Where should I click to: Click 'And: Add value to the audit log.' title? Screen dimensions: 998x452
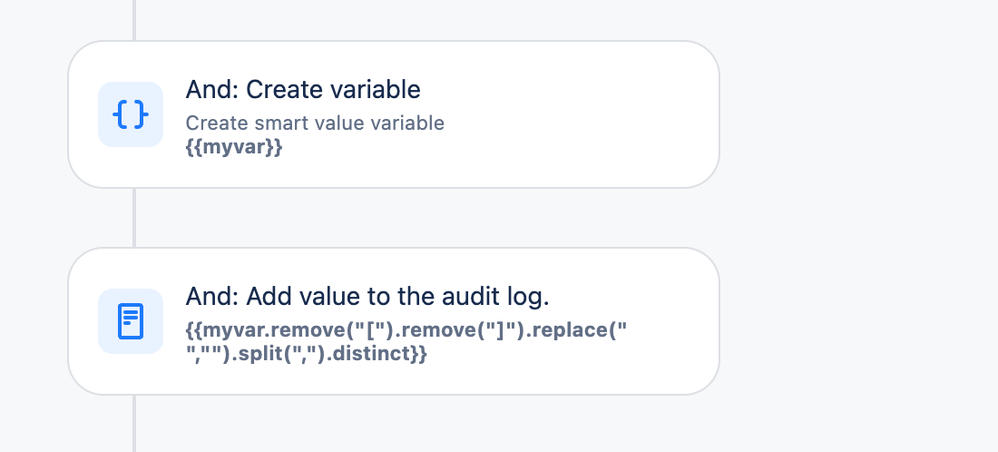pyautogui.click(x=368, y=297)
